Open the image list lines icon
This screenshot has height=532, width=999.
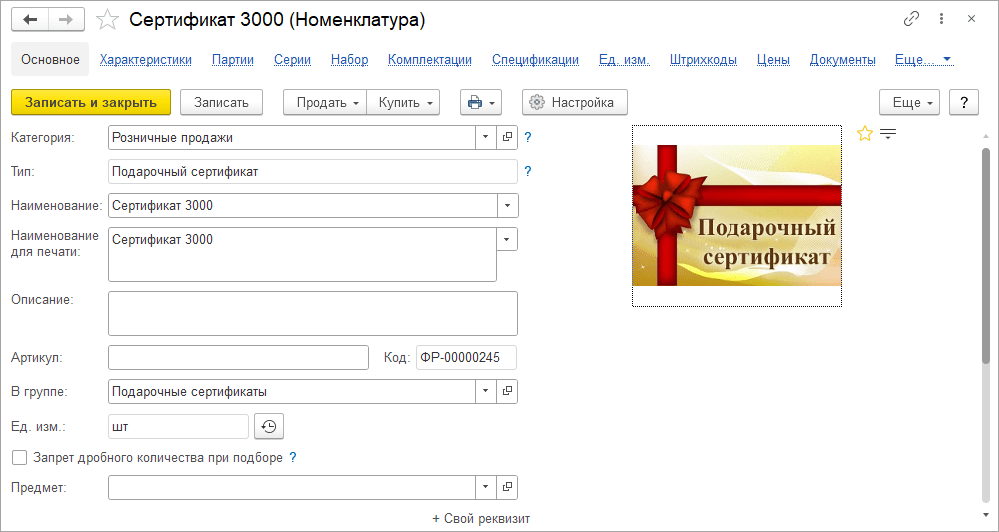(x=888, y=133)
